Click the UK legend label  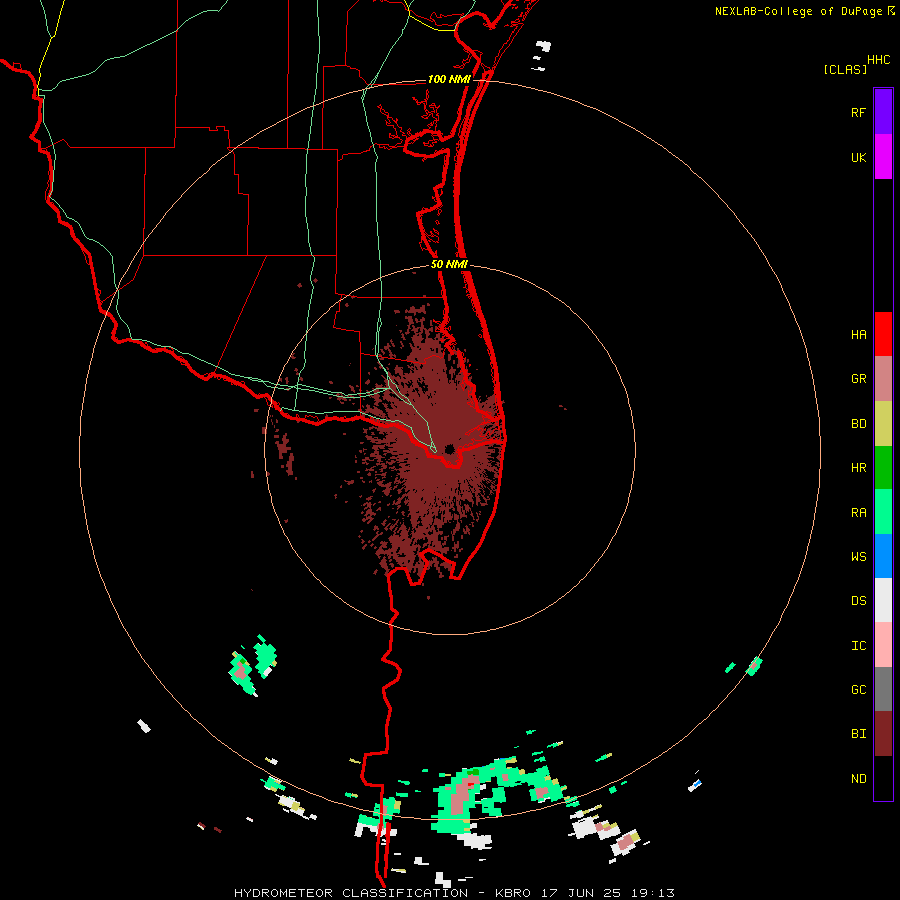click(858, 158)
